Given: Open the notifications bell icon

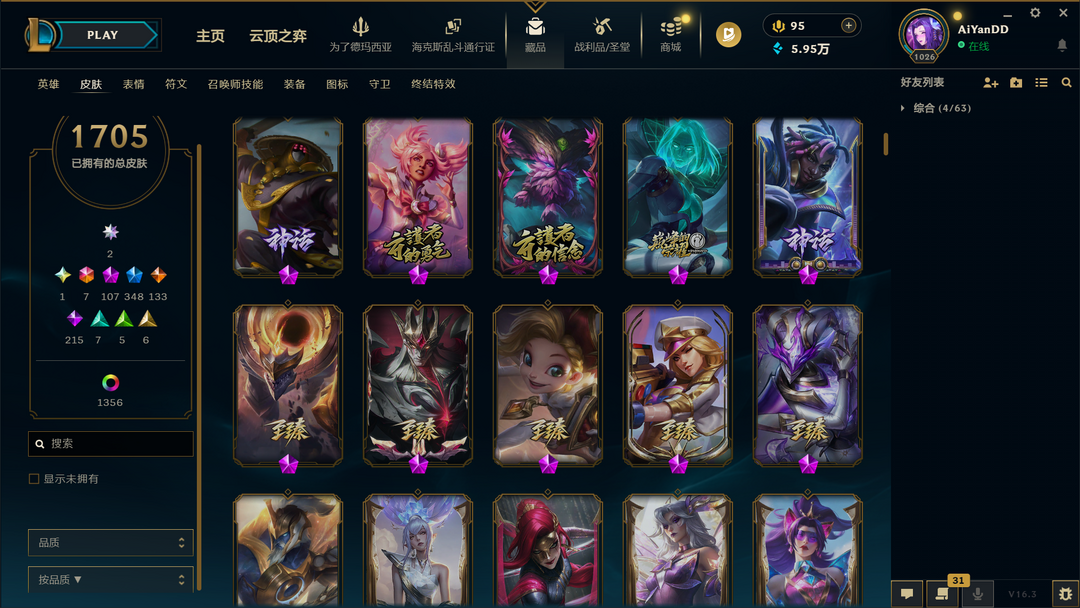Looking at the screenshot, I should [1062, 45].
